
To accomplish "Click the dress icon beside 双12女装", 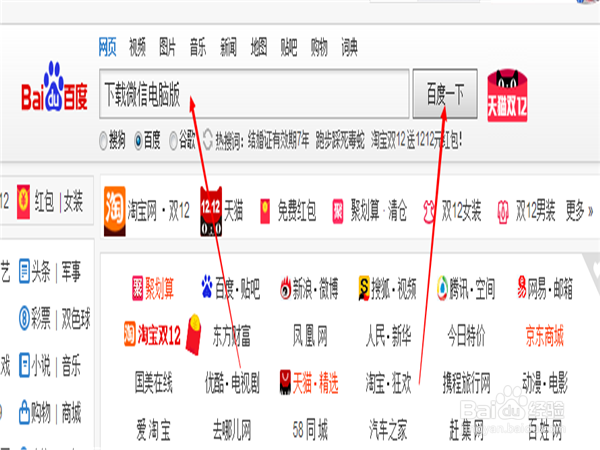I will tap(429, 211).
